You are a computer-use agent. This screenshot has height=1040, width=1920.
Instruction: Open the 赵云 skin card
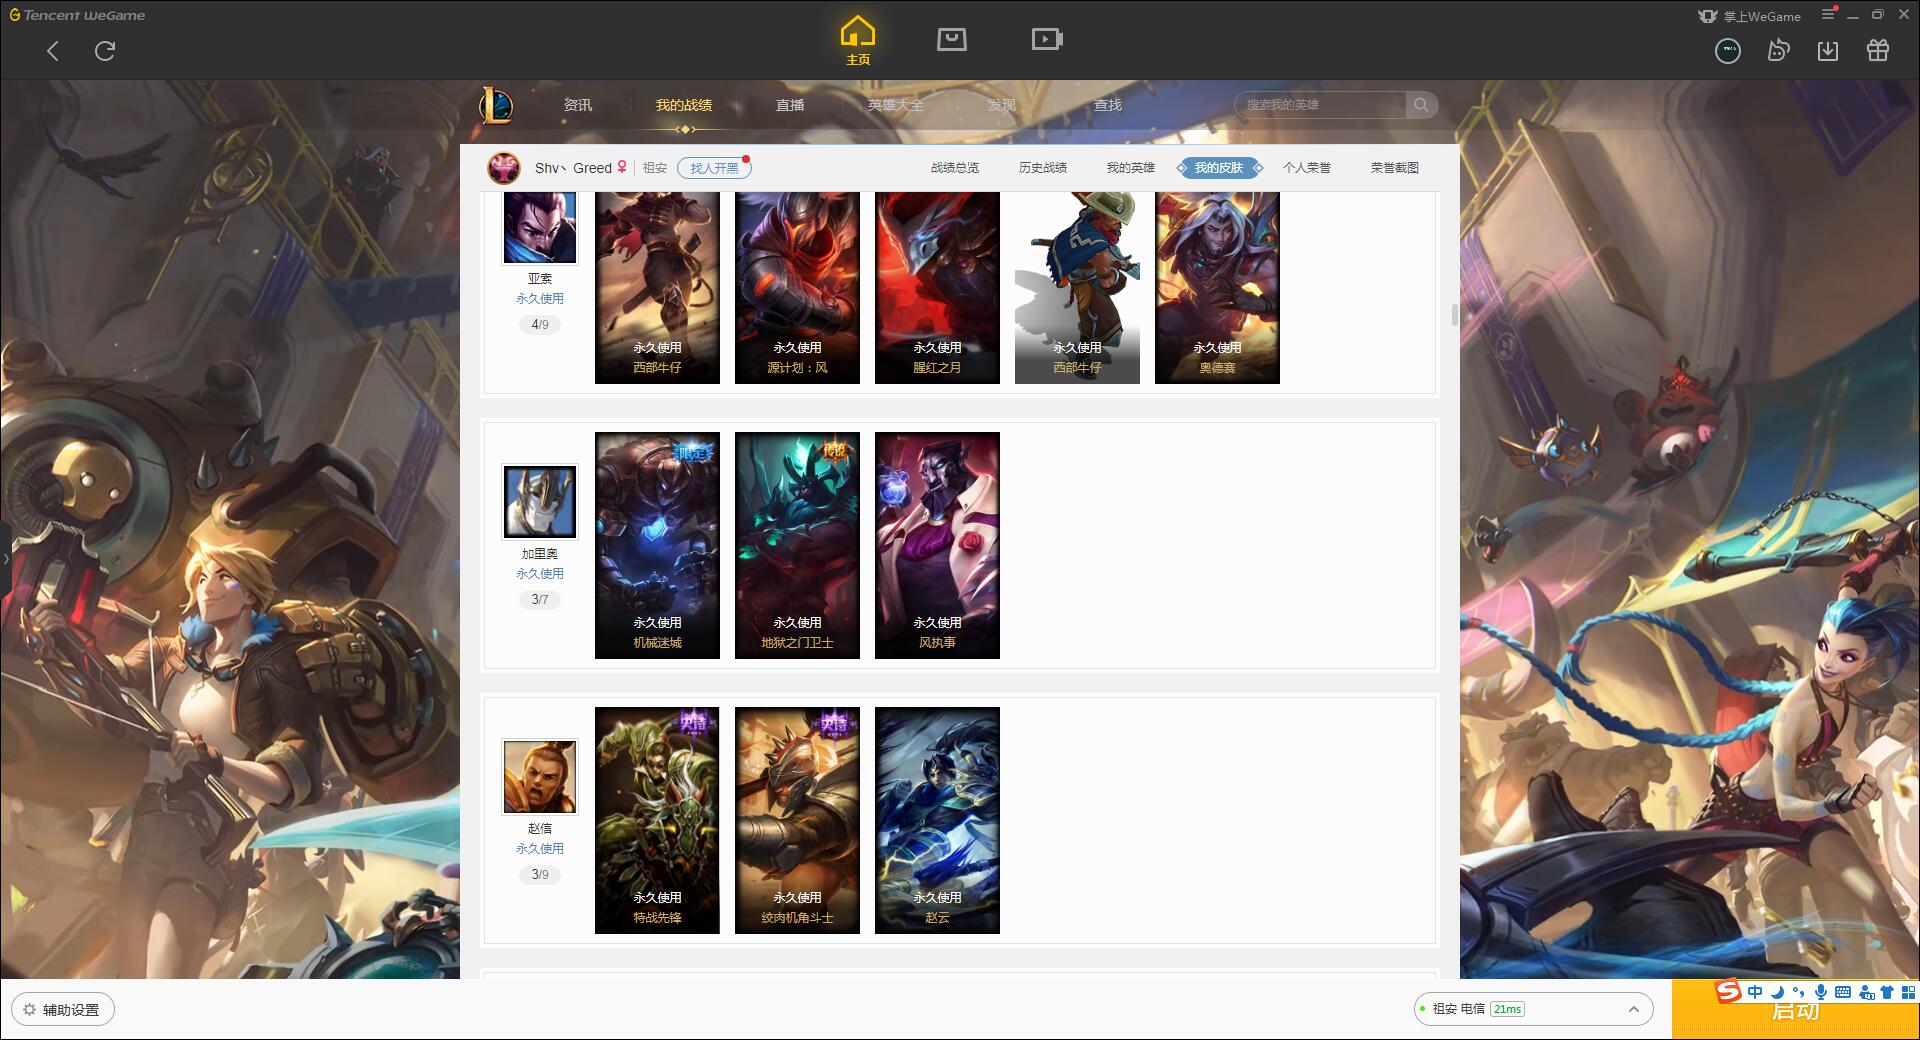click(937, 820)
